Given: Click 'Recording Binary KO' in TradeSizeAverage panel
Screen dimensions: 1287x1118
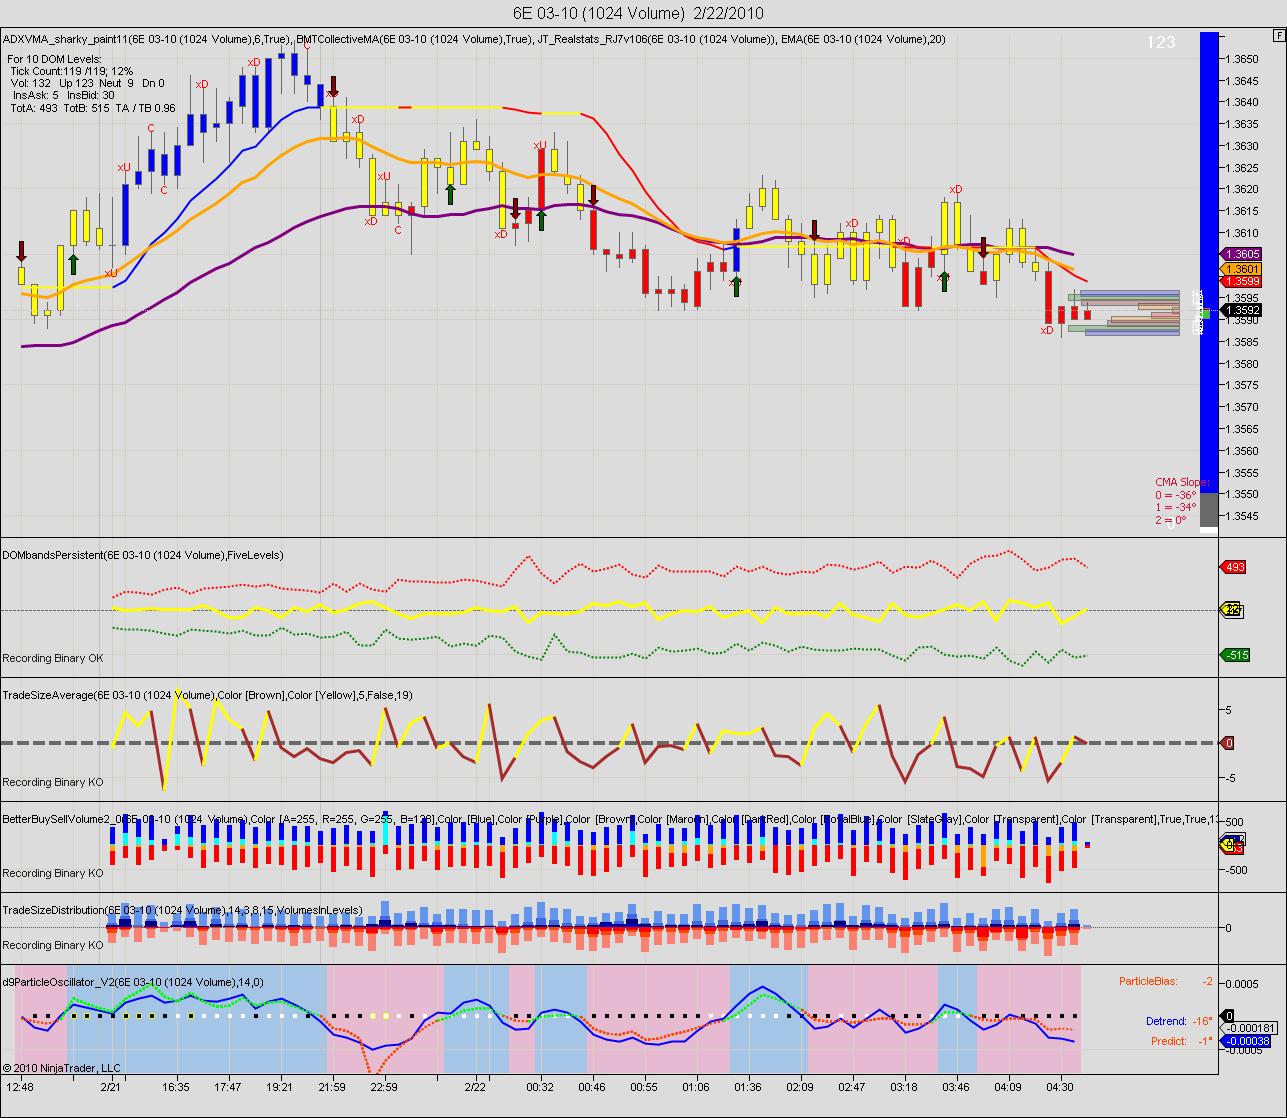Looking at the screenshot, I should point(53,782).
